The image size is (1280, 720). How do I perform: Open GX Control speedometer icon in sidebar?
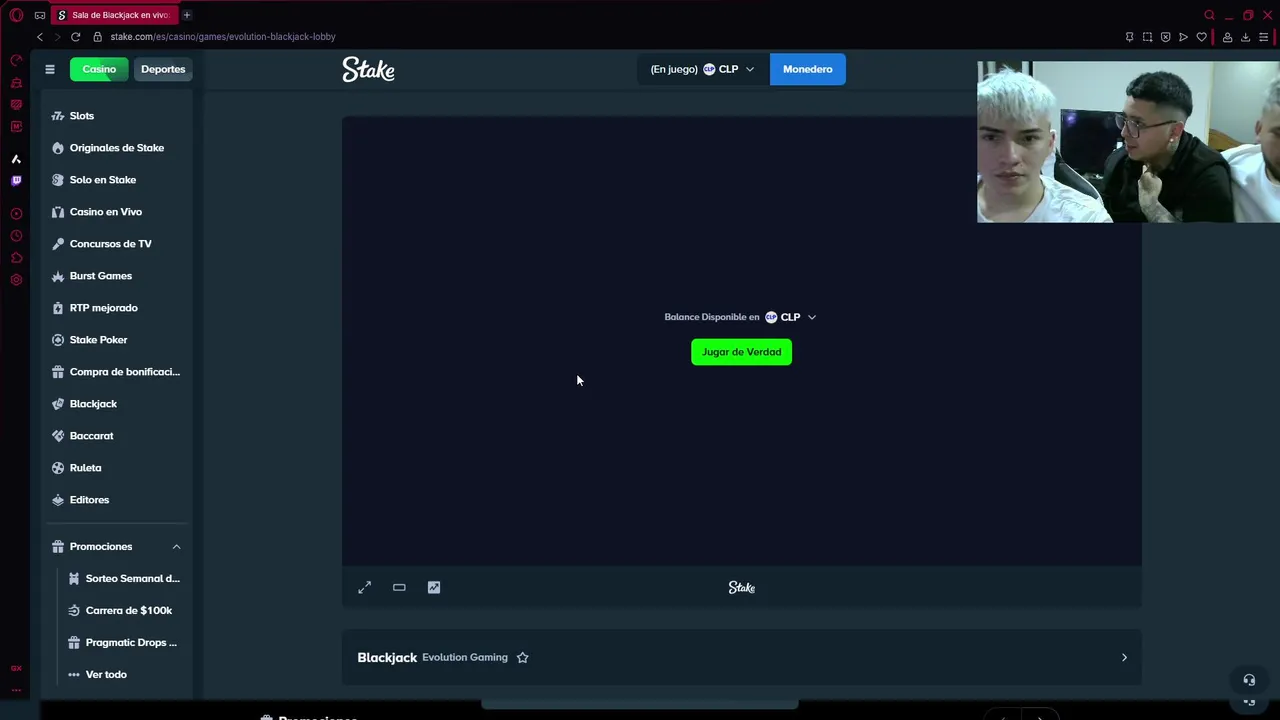16,61
